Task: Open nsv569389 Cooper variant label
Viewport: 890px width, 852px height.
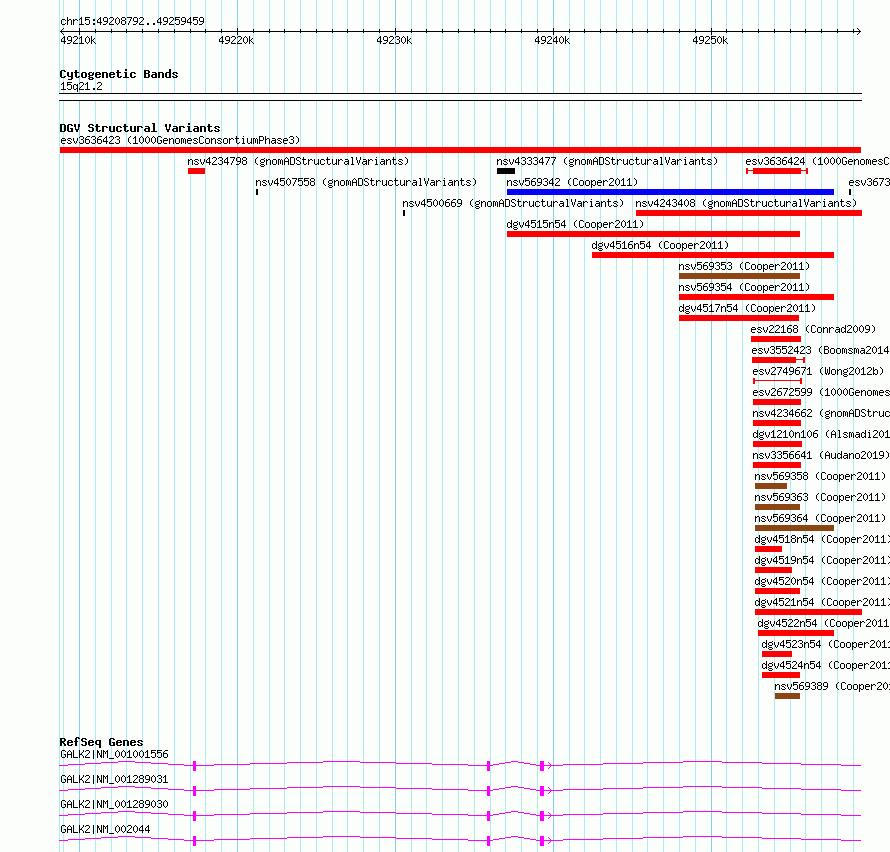Action: [832, 686]
